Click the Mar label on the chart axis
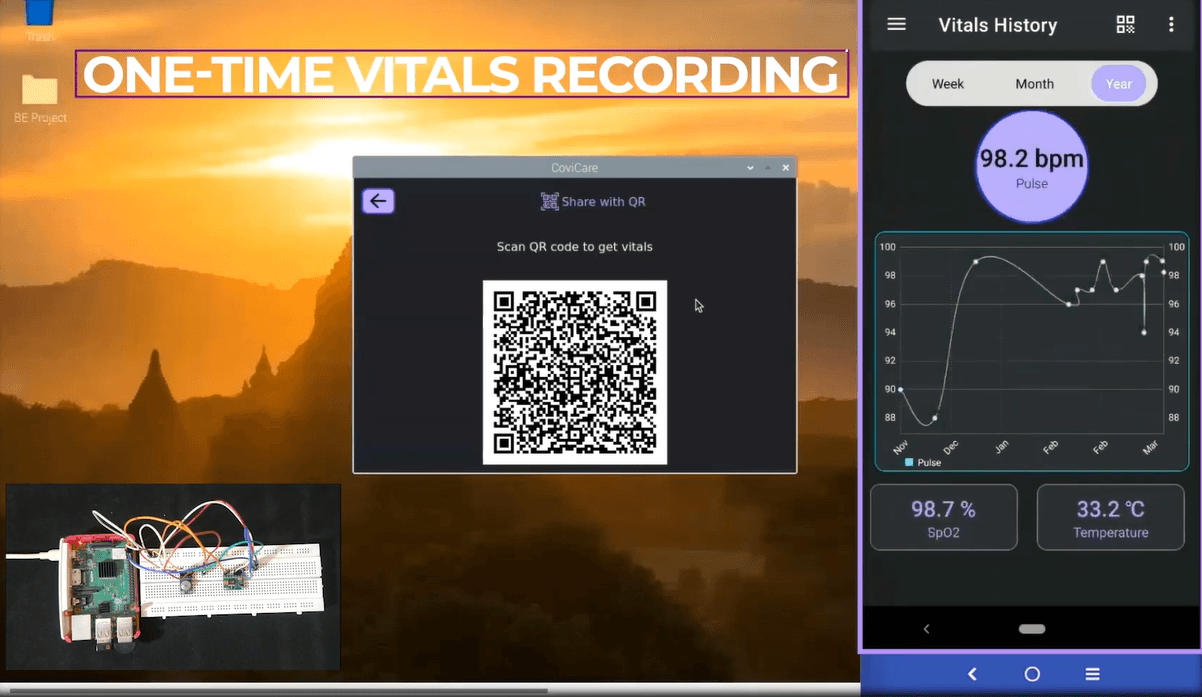1202x697 pixels. pos(1150,446)
